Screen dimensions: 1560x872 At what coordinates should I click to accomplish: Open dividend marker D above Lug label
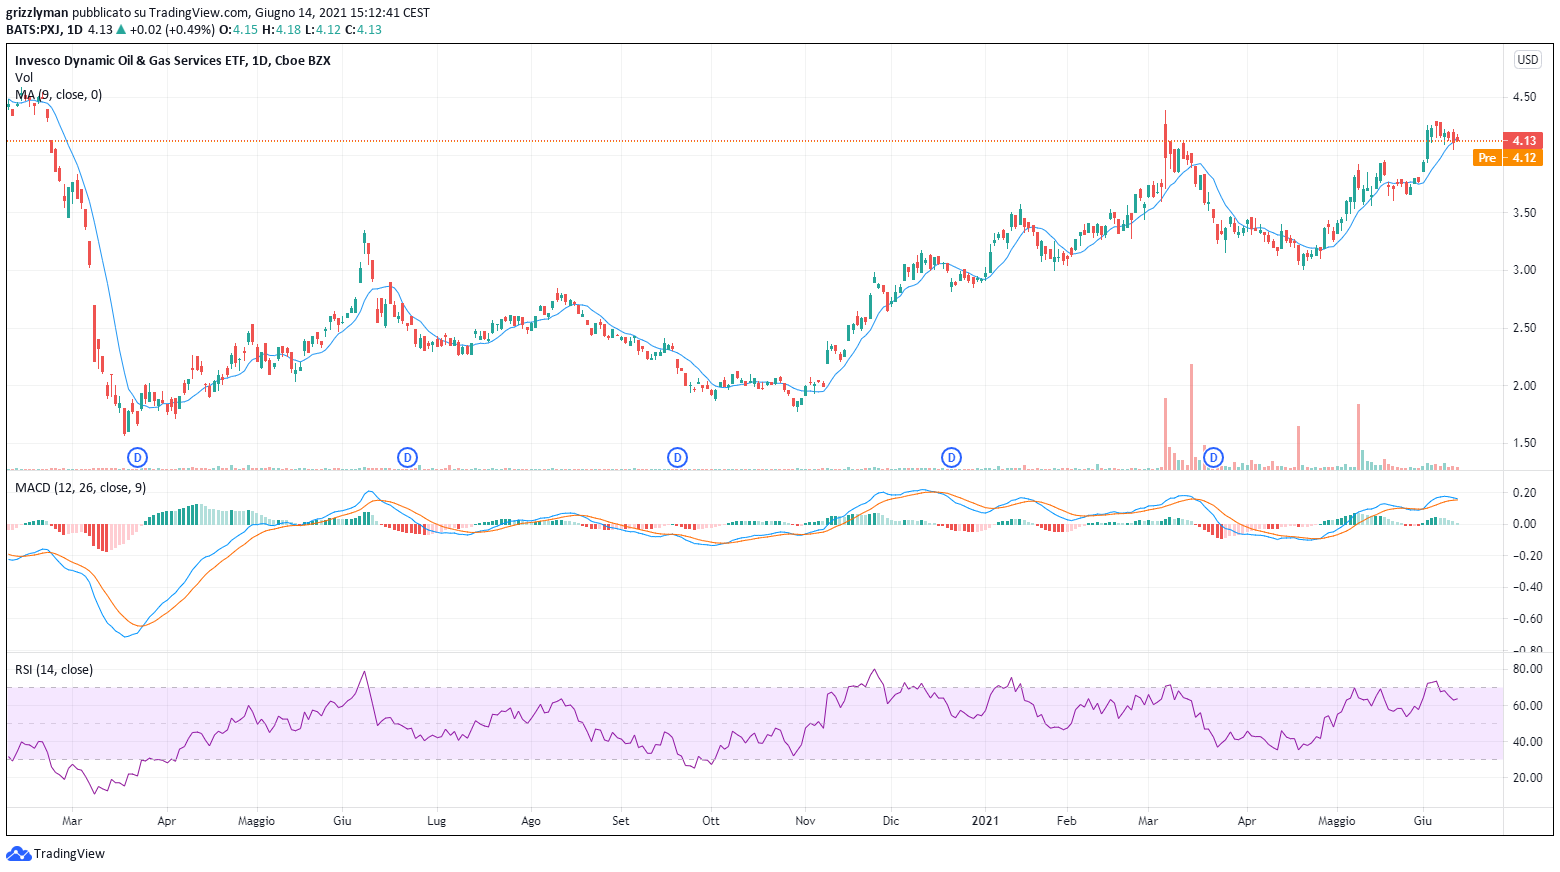click(407, 458)
